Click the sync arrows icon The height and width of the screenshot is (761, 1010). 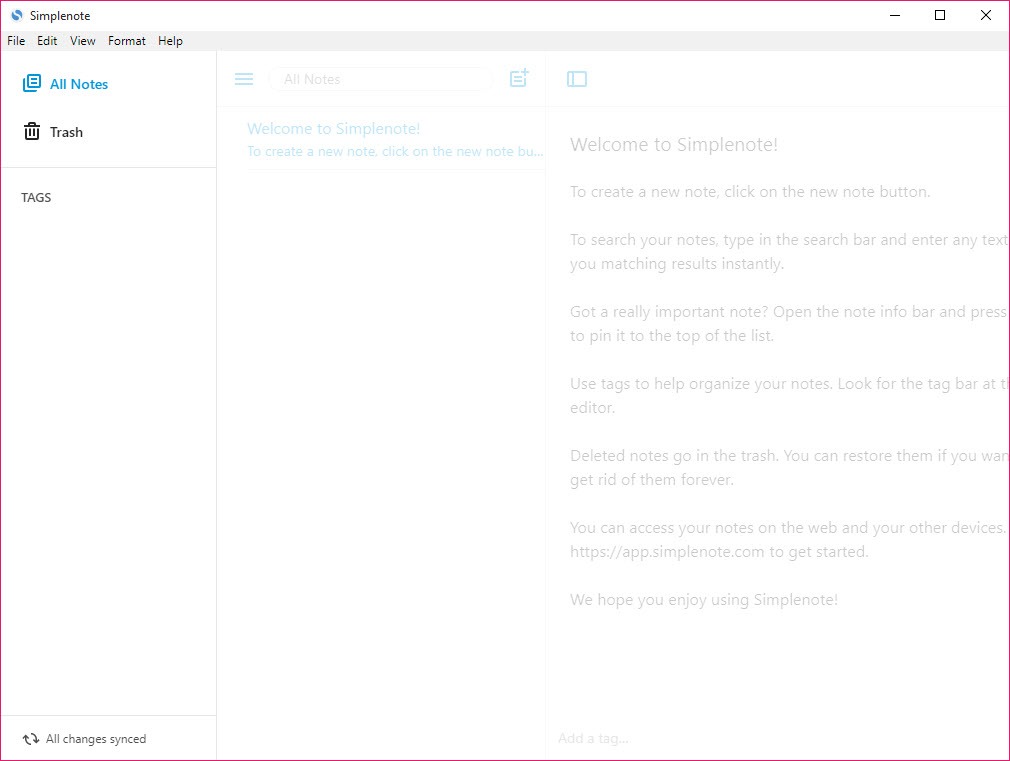pyautogui.click(x=31, y=739)
